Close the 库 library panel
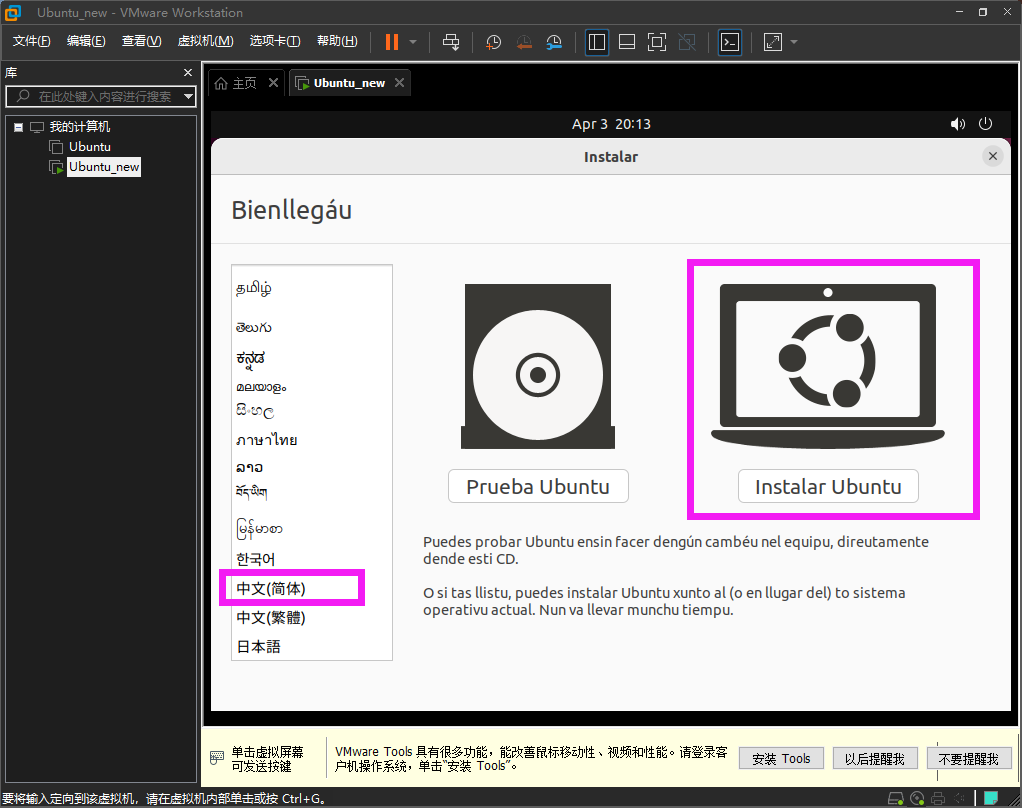The image size is (1022, 808). (188, 72)
